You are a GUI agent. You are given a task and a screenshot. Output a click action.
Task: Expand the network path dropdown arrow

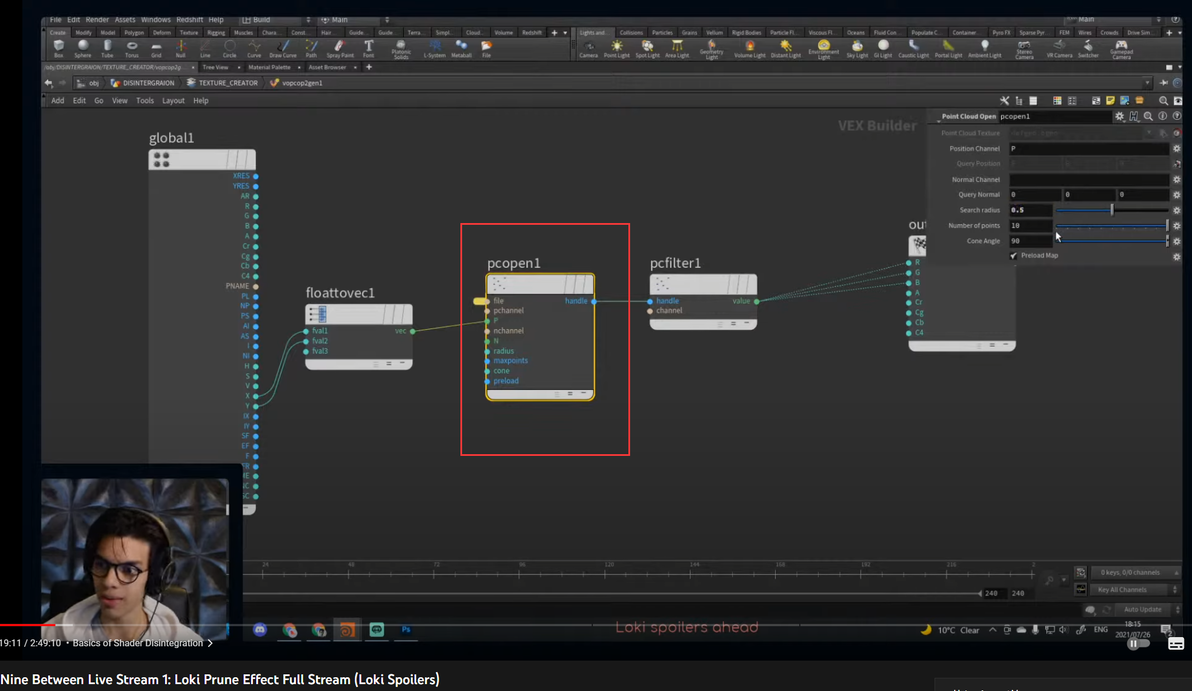click(x=1147, y=83)
